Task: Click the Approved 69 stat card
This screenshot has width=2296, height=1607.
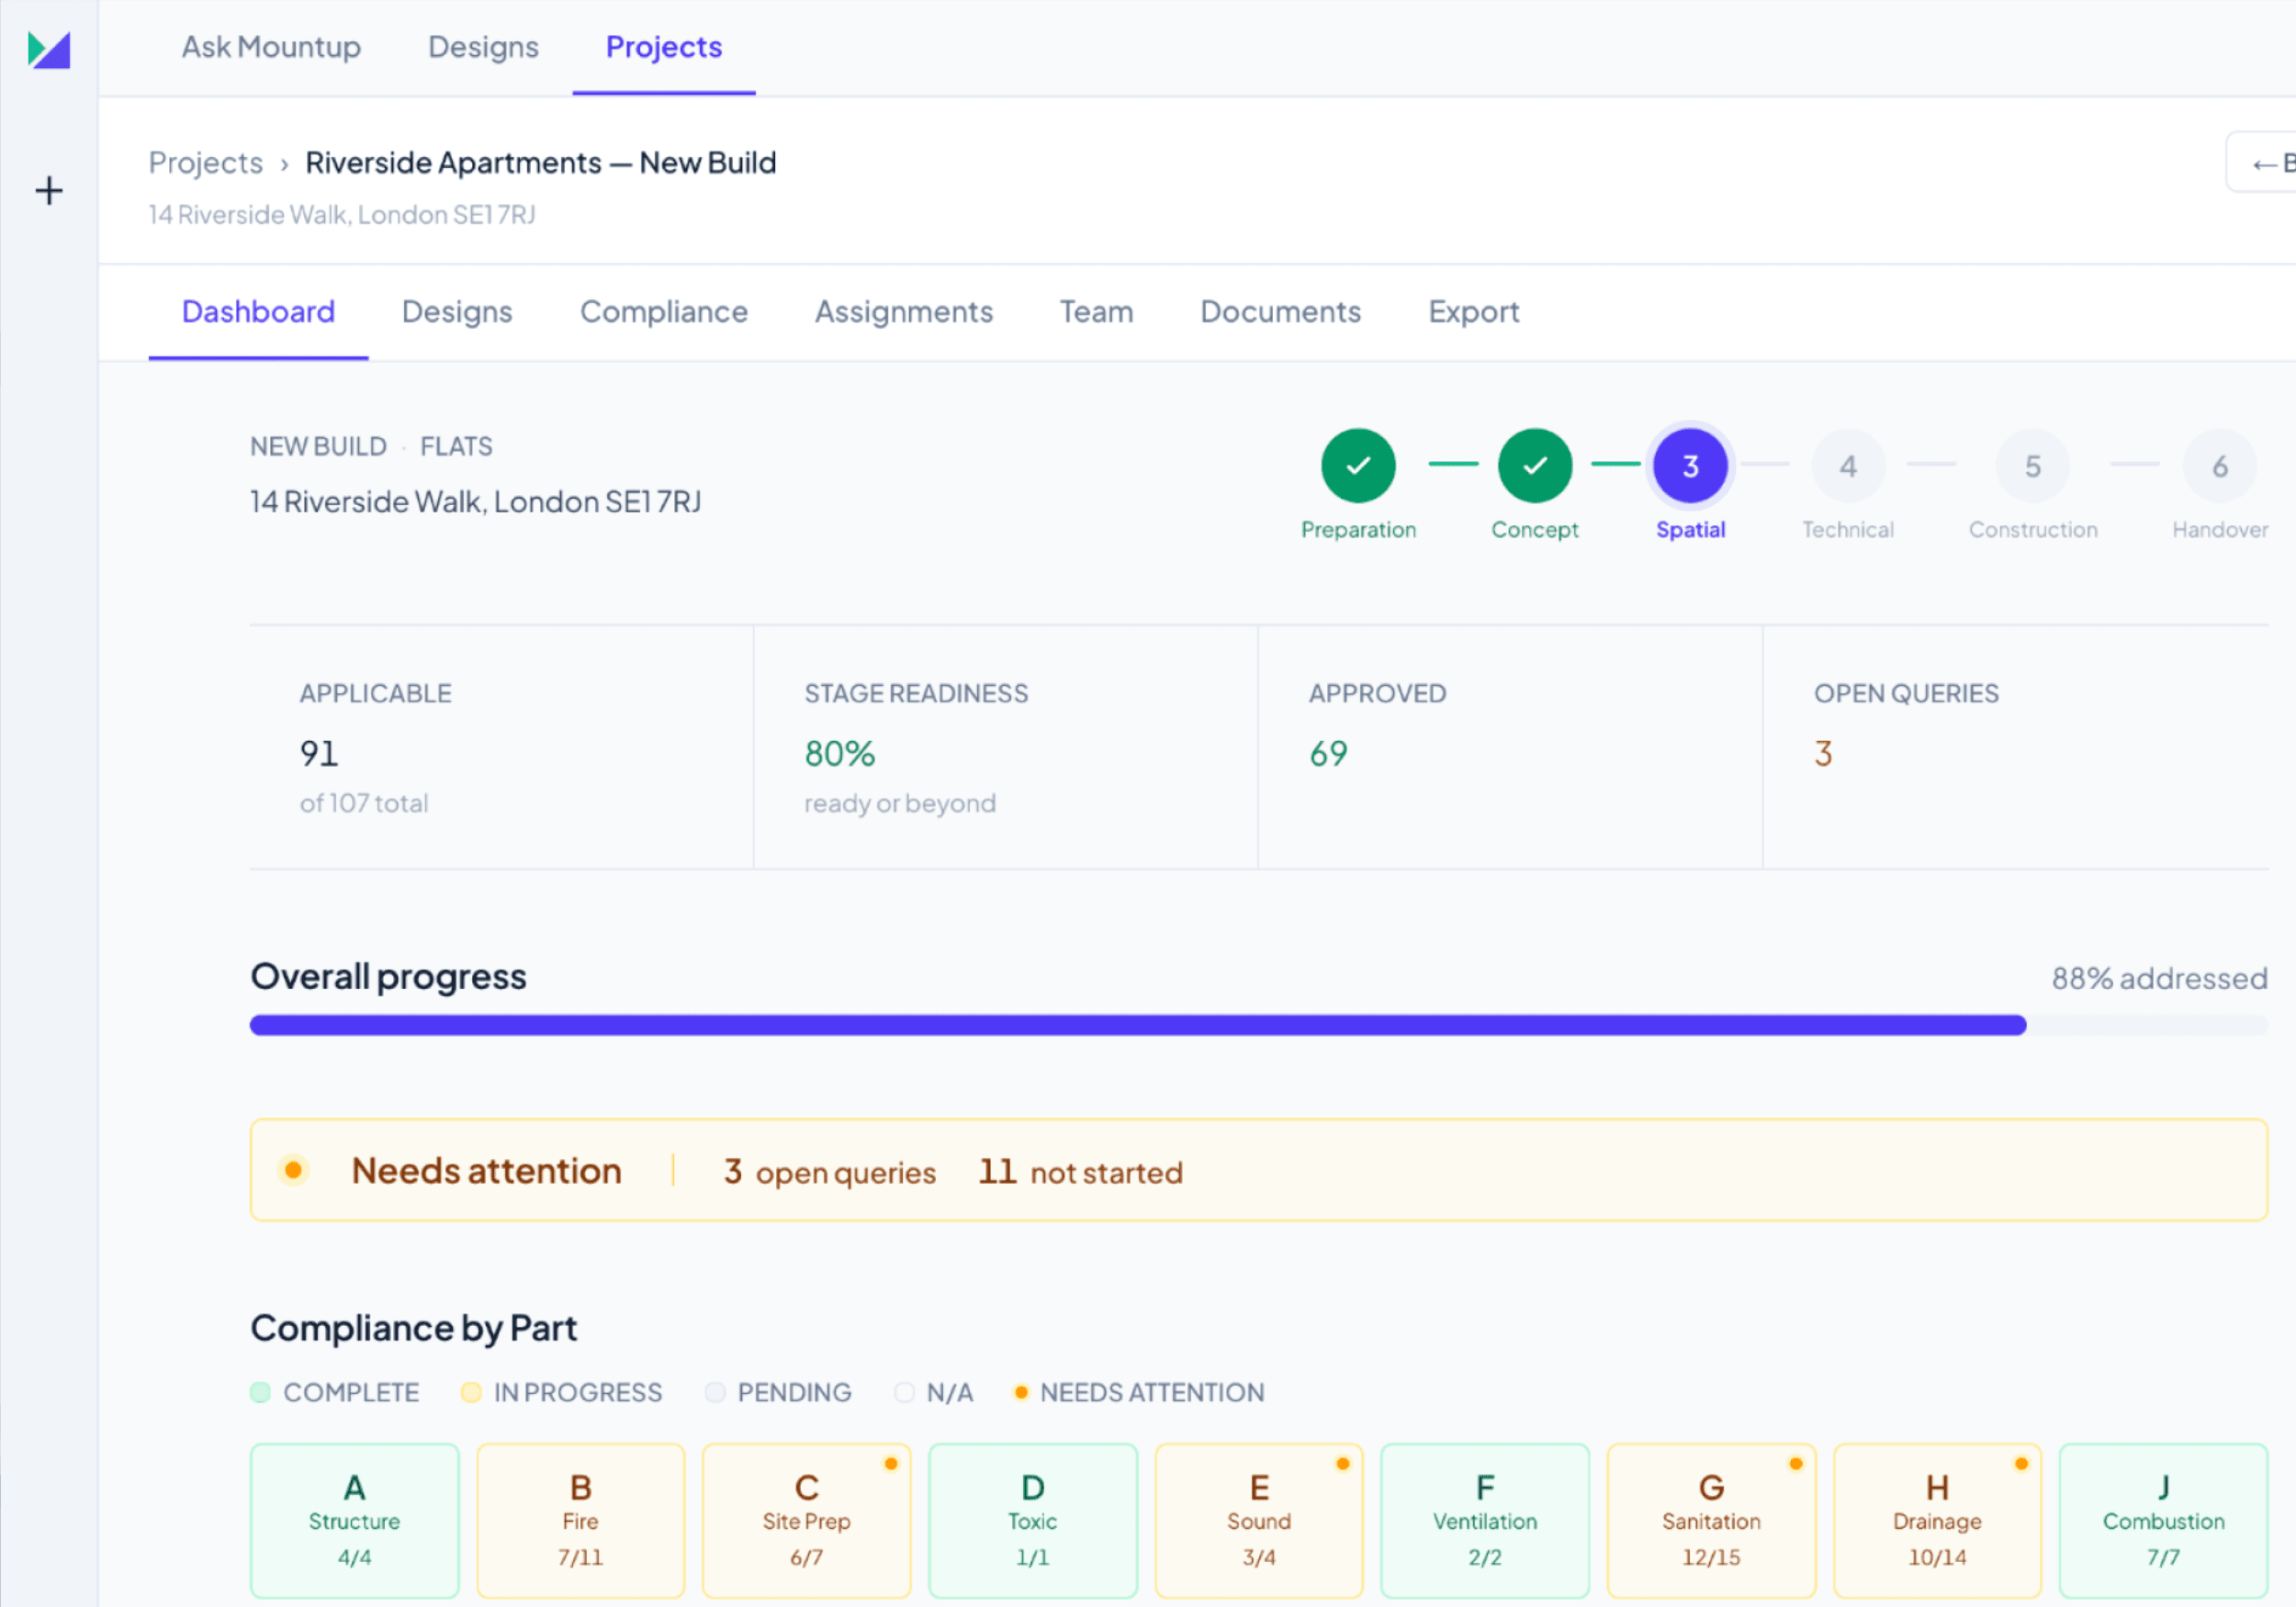Action: [x=1511, y=747]
